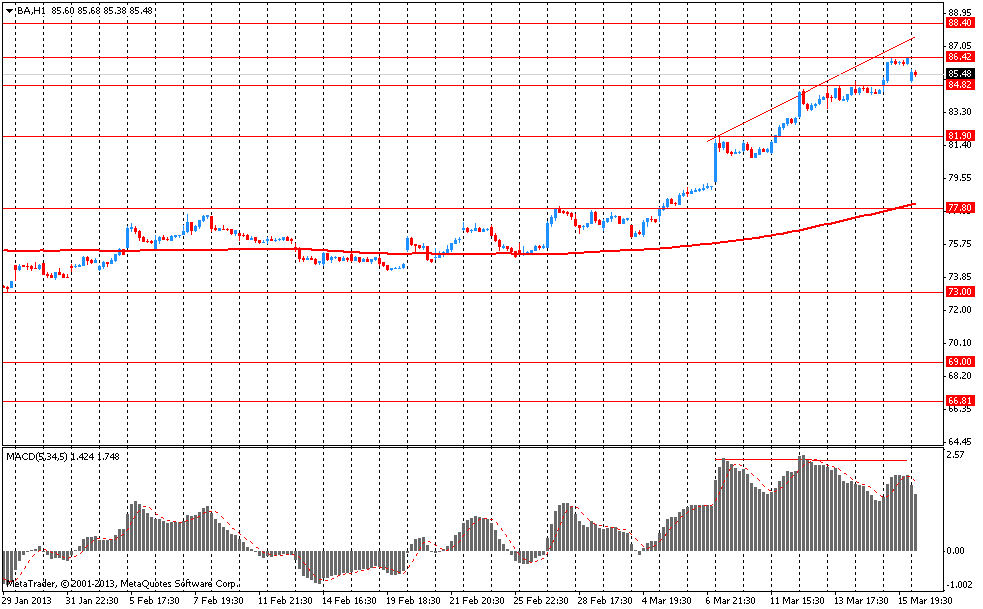The height and width of the screenshot is (609, 983).
Task: Click the 14 Feb 16:30 time label
Action: click(x=350, y=600)
